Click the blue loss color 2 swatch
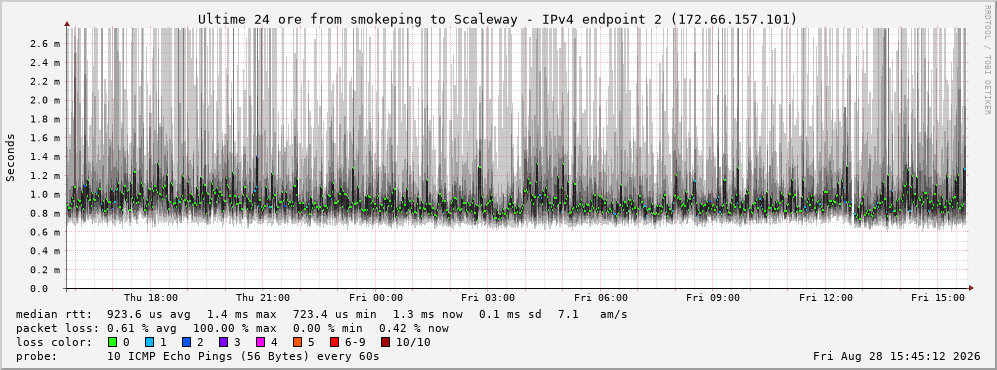The width and height of the screenshot is (997, 370). tap(186, 342)
